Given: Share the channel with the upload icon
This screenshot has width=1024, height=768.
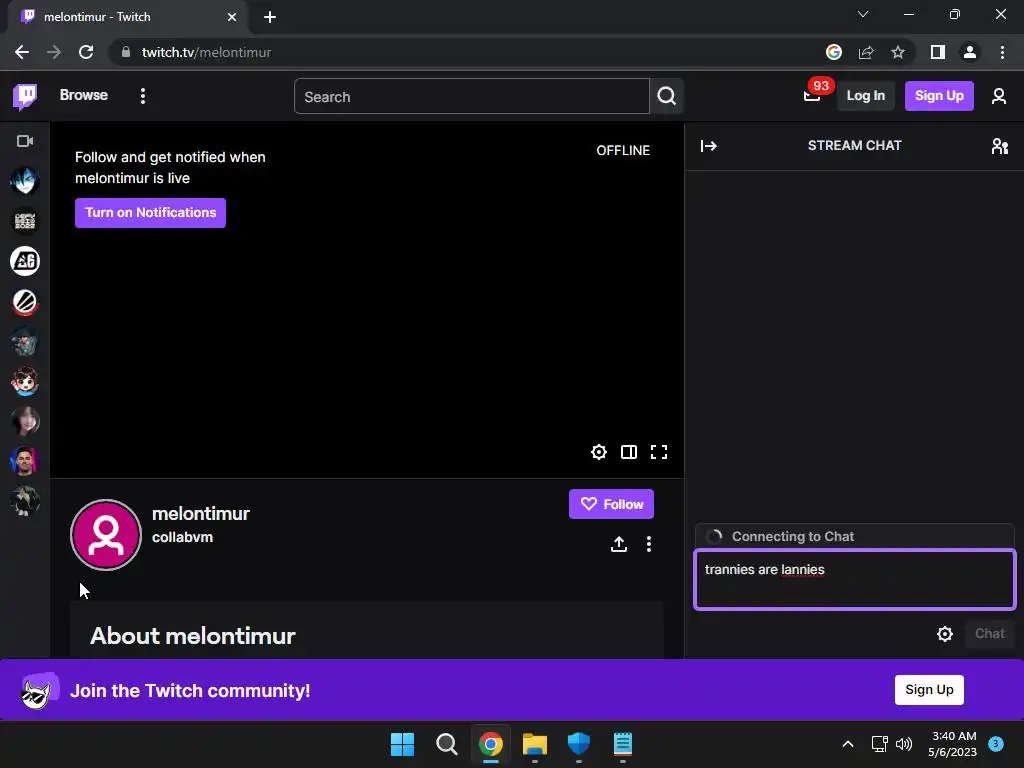Looking at the screenshot, I should pyautogui.click(x=618, y=544).
